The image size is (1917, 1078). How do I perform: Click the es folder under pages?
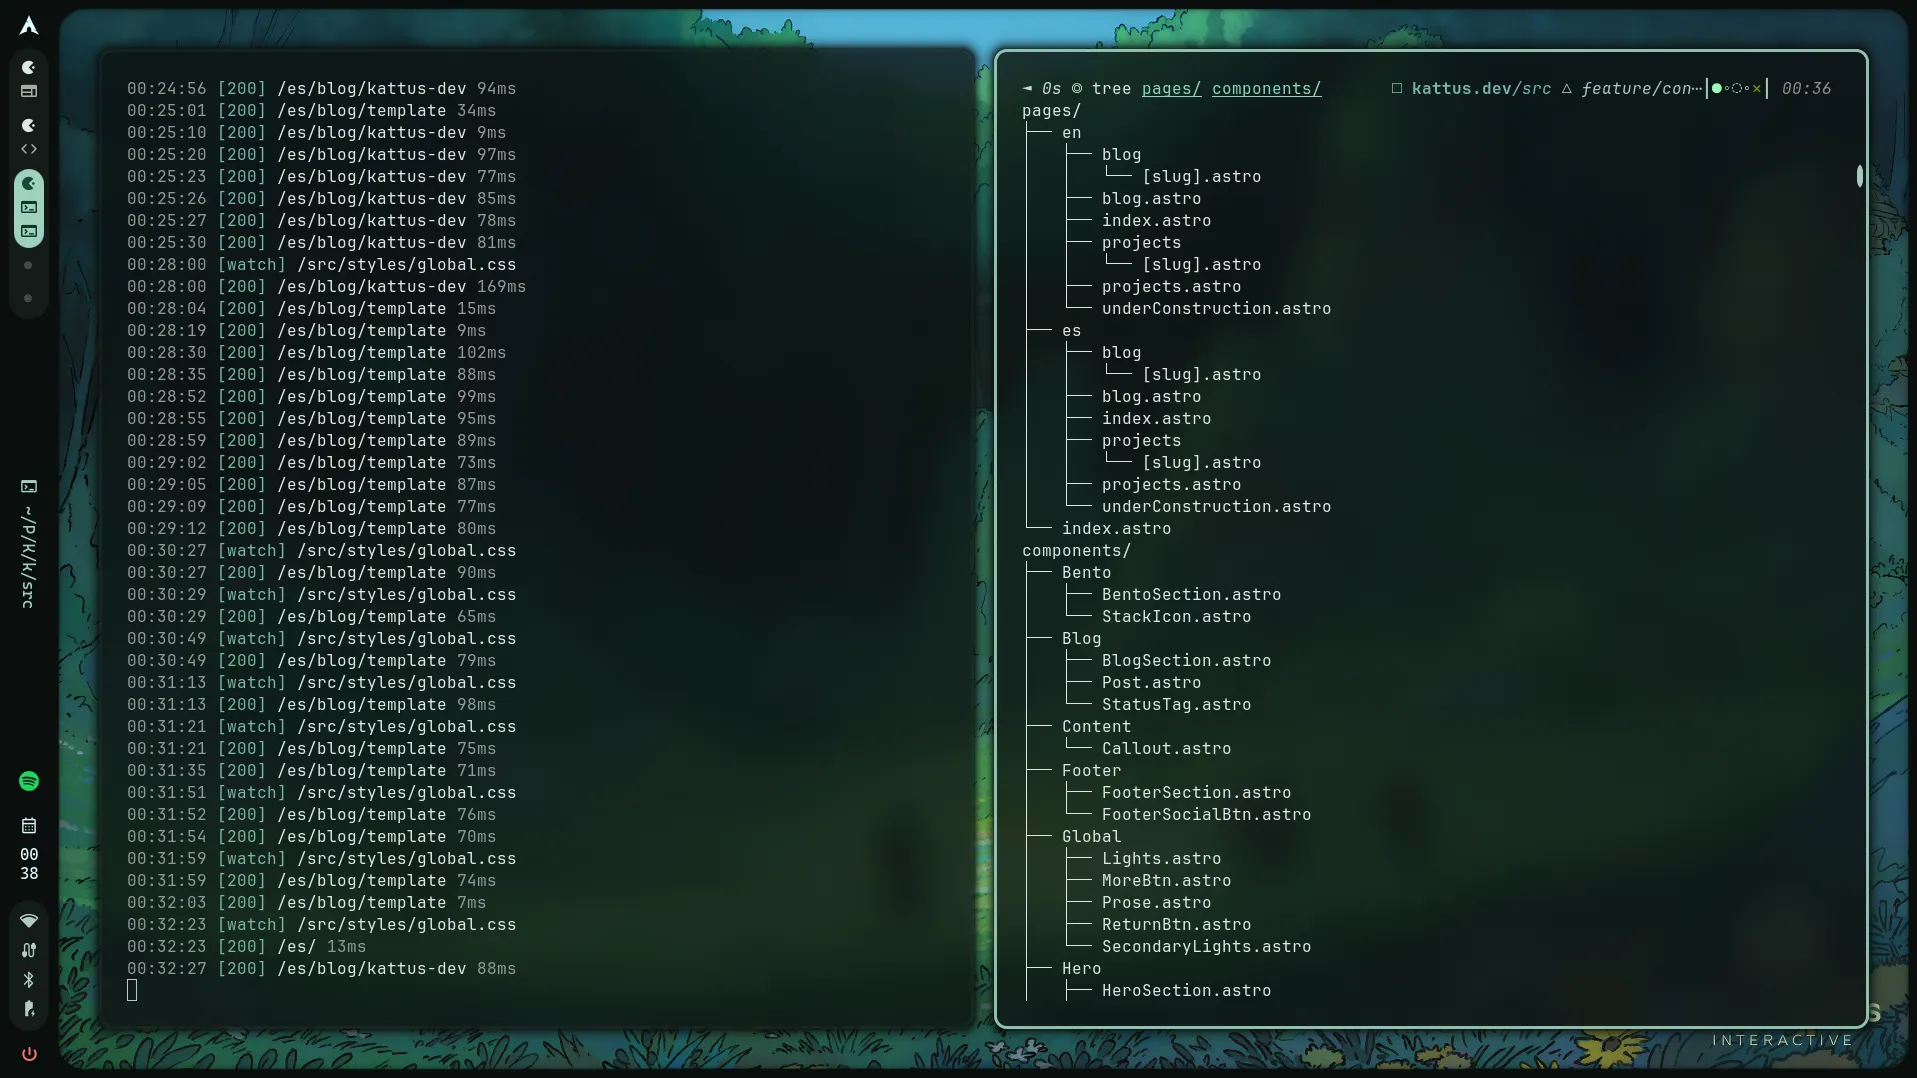(1071, 331)
